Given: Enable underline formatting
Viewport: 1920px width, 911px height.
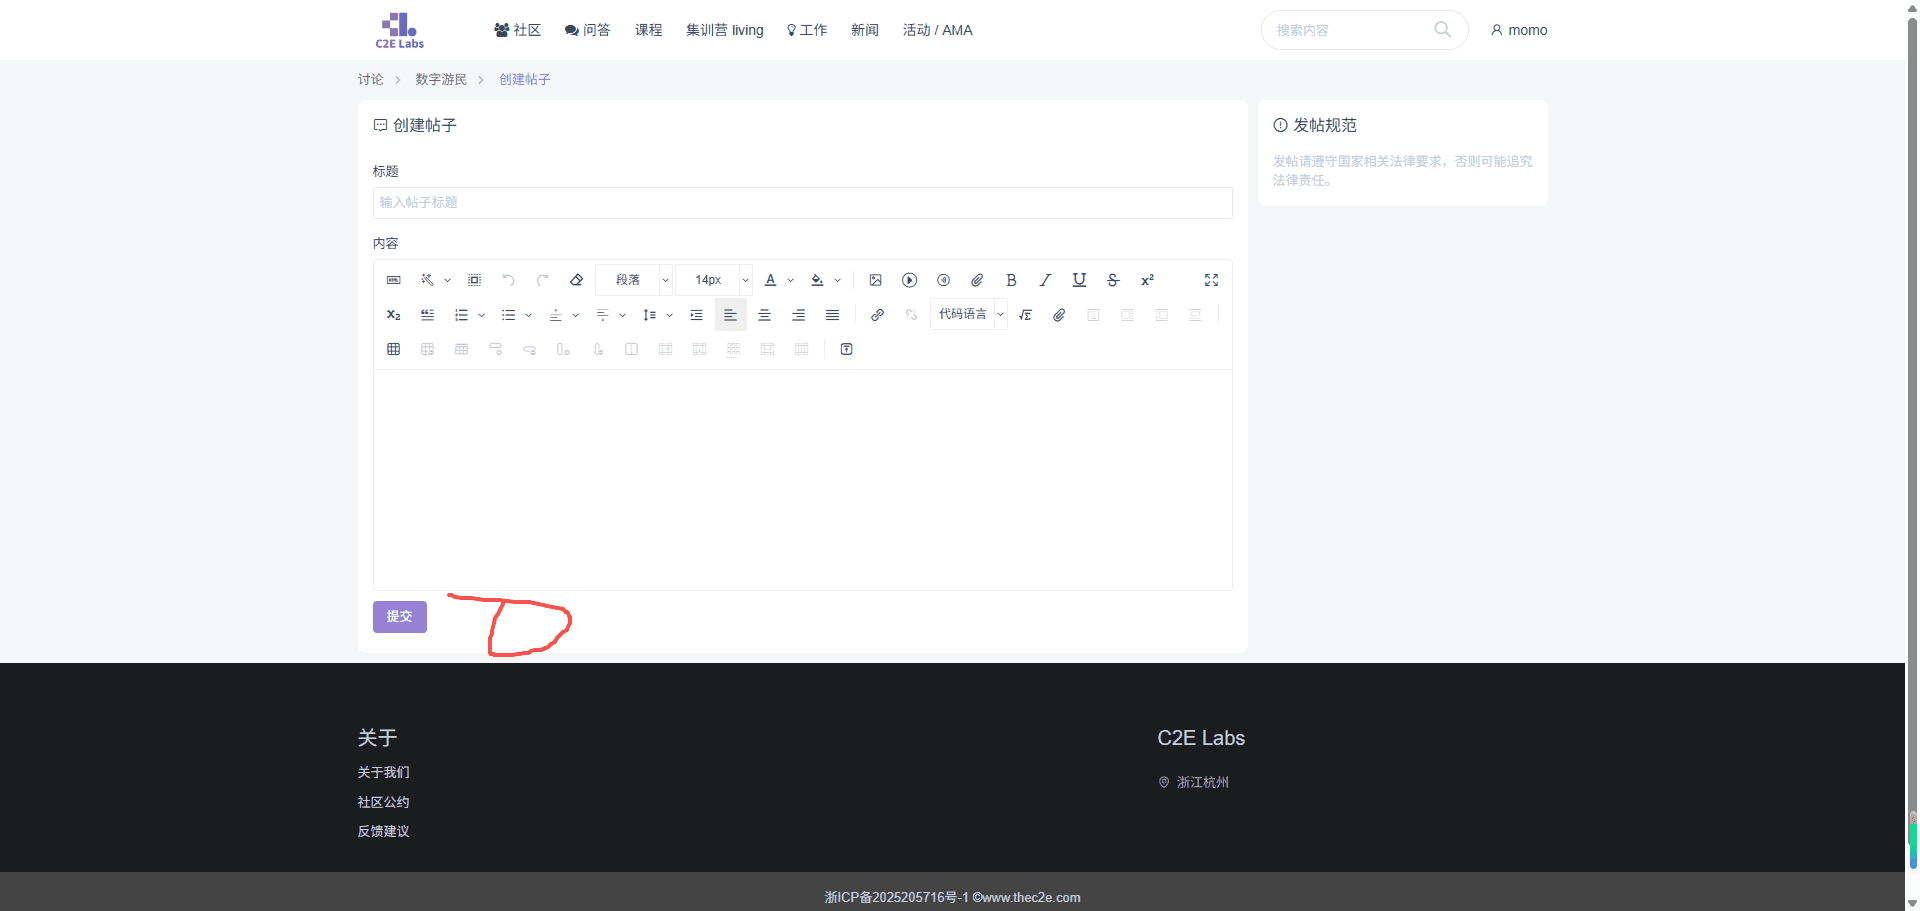Looking at the screenshot, I should [1079, 280].
